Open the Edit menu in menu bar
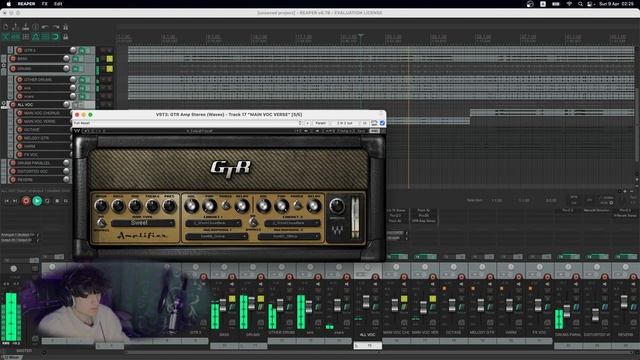 58,4
